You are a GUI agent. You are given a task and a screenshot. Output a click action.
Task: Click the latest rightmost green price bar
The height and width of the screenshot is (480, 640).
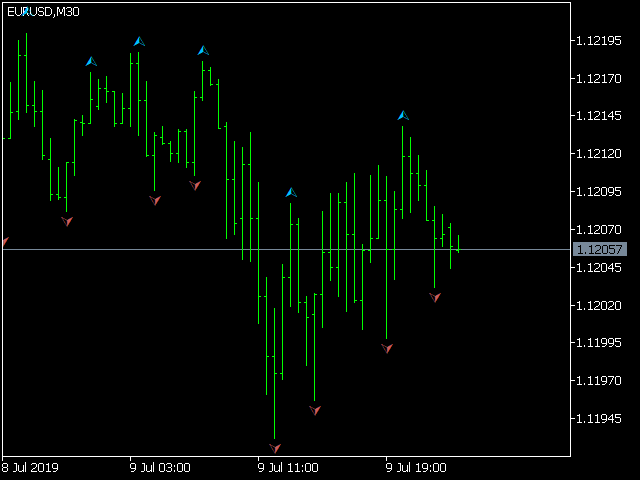pos(458,244)
